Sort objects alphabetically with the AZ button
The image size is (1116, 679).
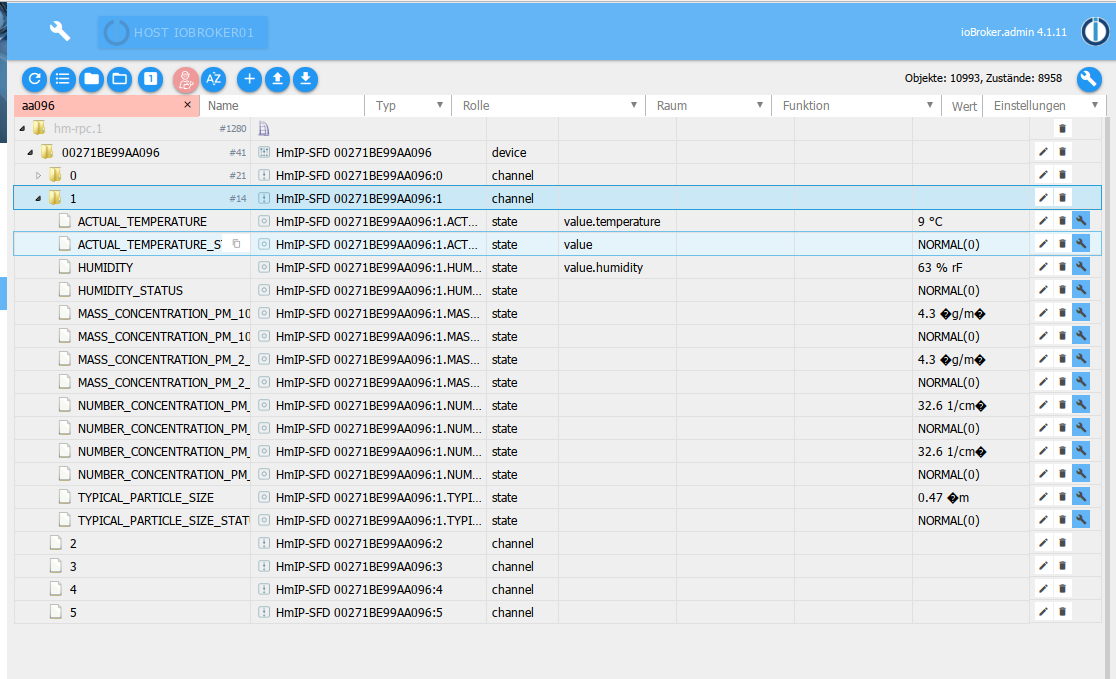pos(214,79)
